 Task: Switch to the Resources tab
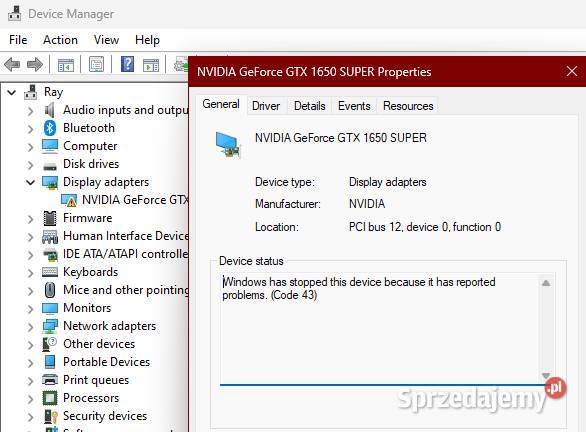pyautogui.click(x=408, y=106)
